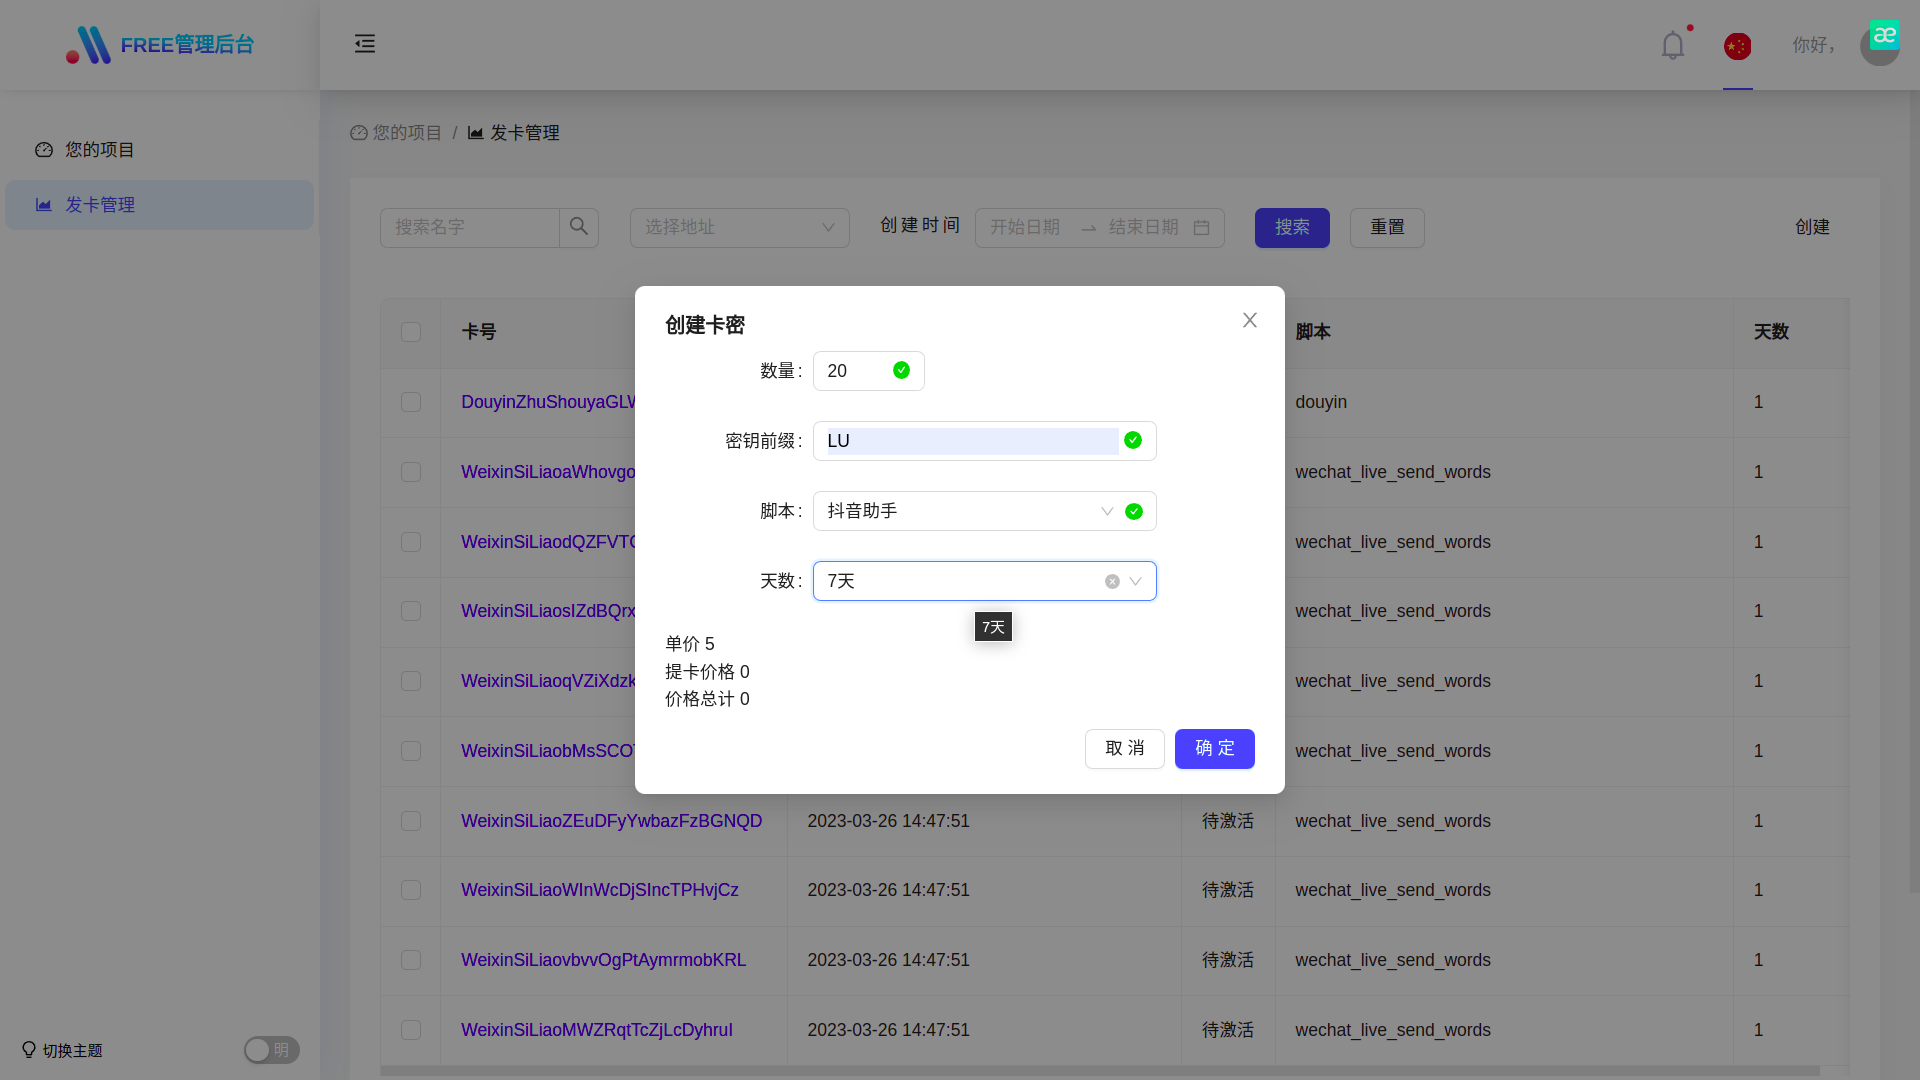
Task: Select 发卡管理 in sidebar
Action: coord(159,205)
